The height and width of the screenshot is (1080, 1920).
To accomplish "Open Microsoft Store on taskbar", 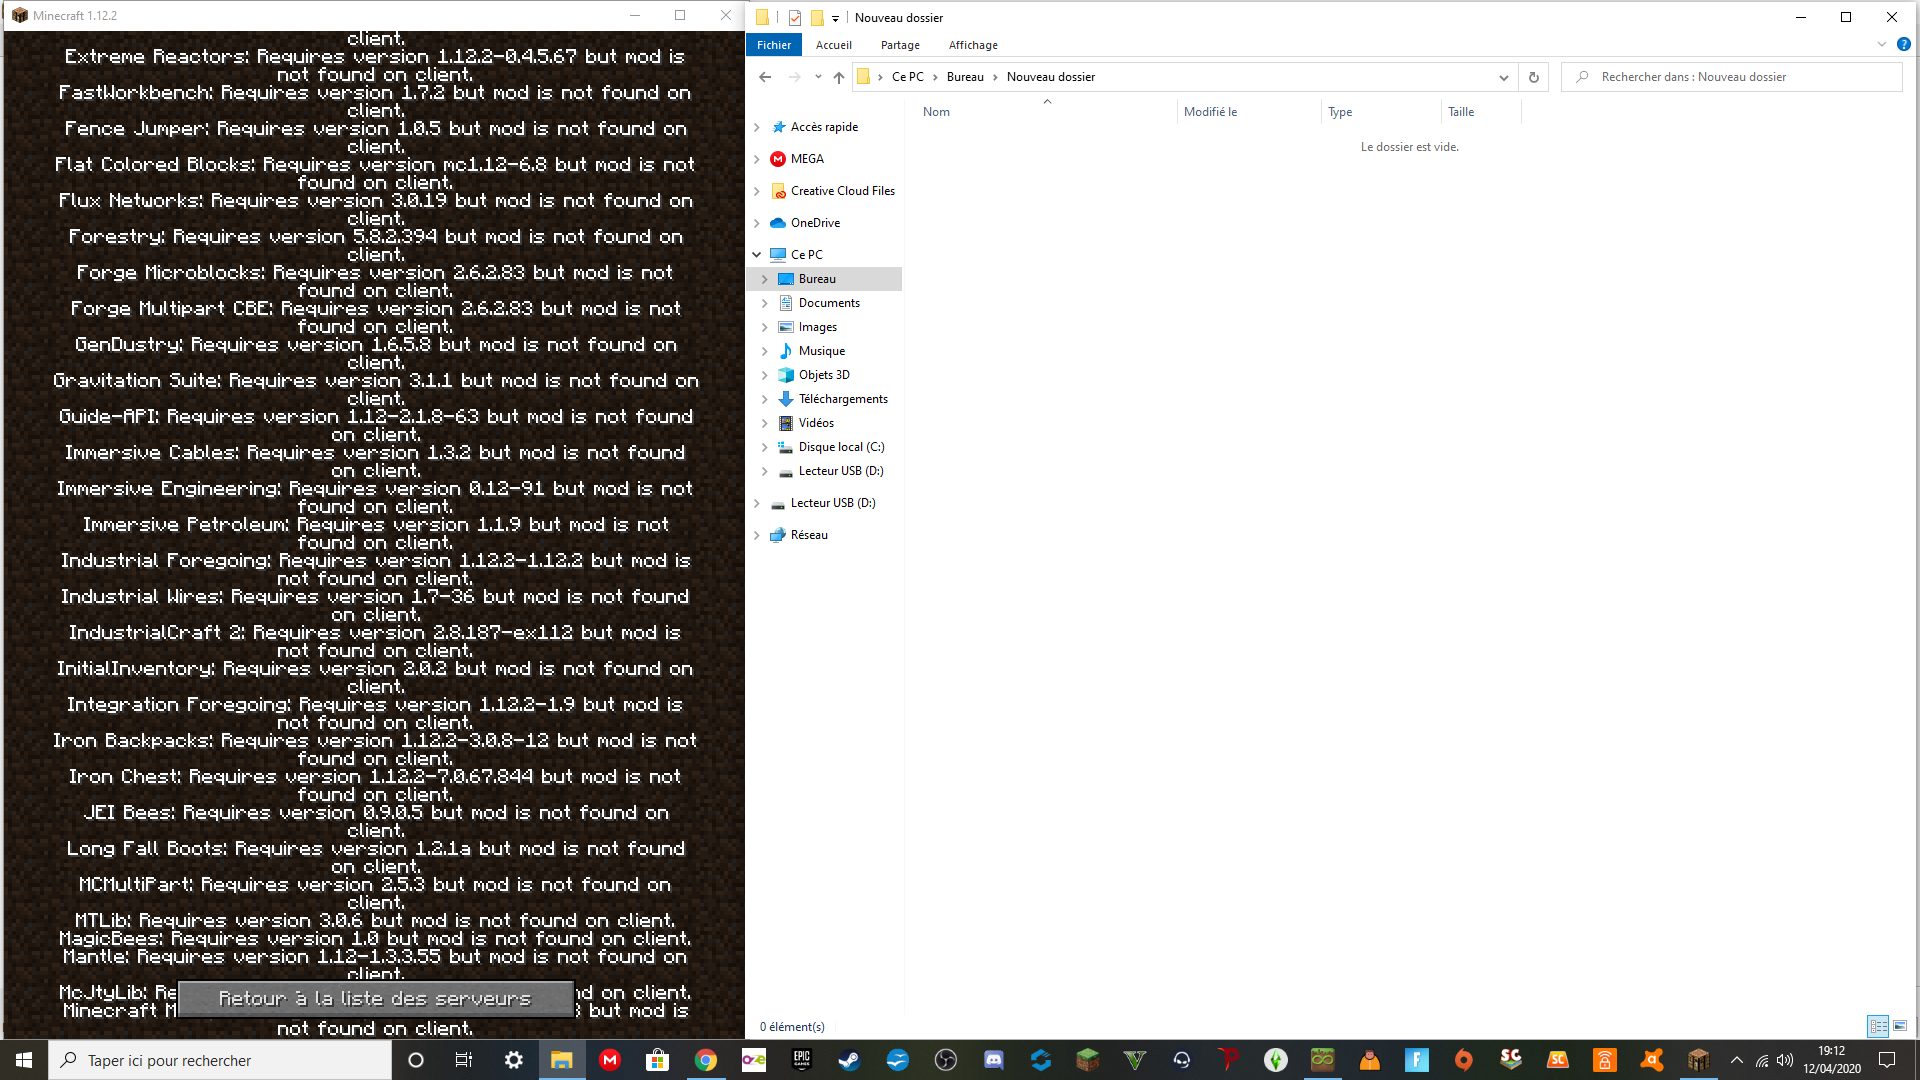I will [657, 1060].
